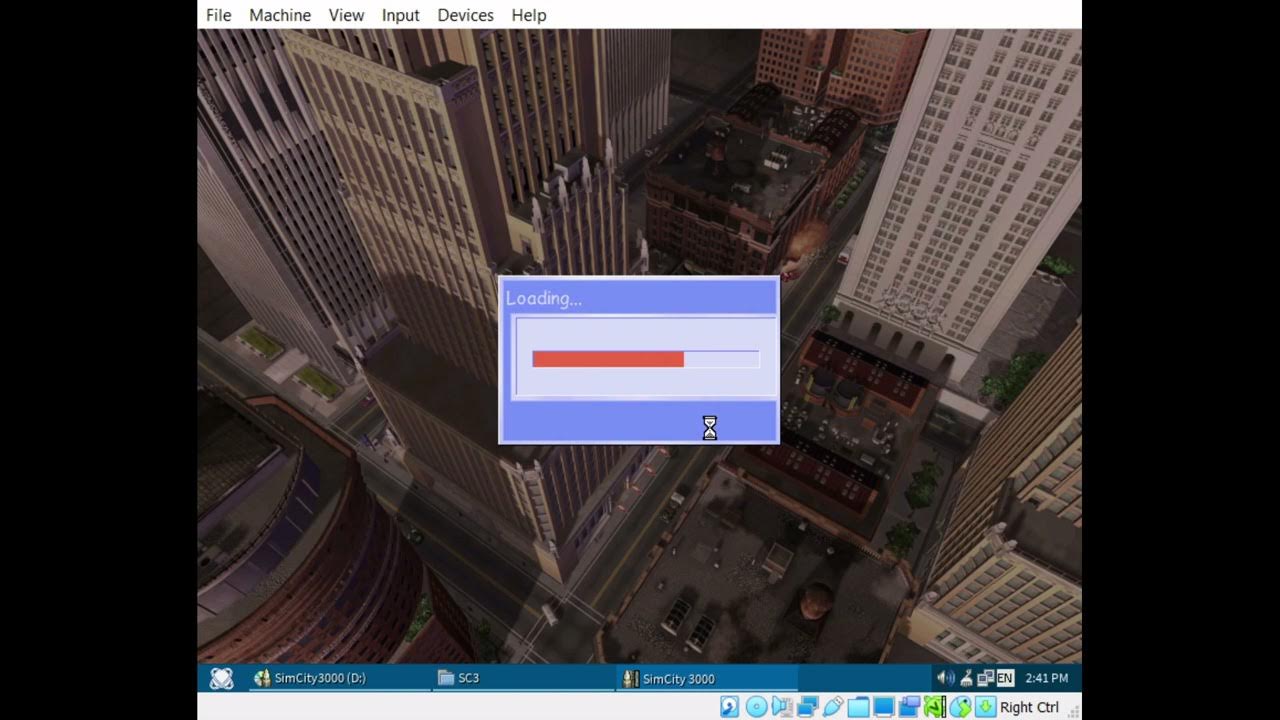This screenshot has height=720, width=1280.
Task: Click the CPU execution engine icon
Action: [x=934, y=707]
